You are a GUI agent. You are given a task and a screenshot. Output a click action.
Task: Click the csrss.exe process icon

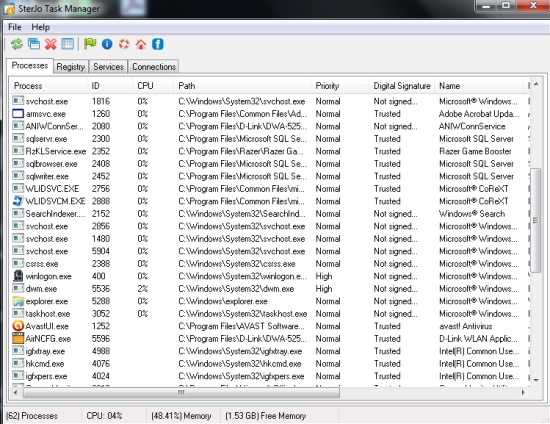click(x=18, y=263)
